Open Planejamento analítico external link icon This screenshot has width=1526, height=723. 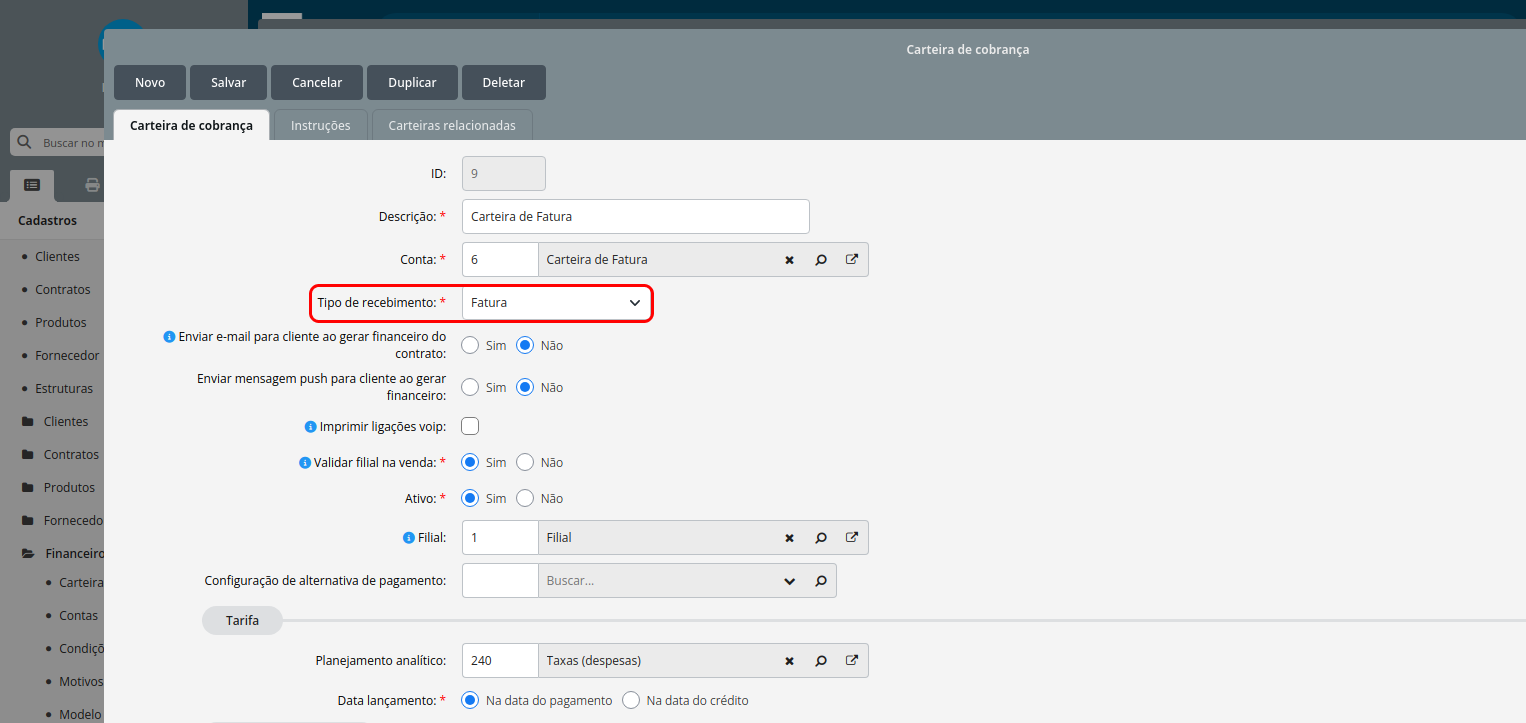pos(852,660)
